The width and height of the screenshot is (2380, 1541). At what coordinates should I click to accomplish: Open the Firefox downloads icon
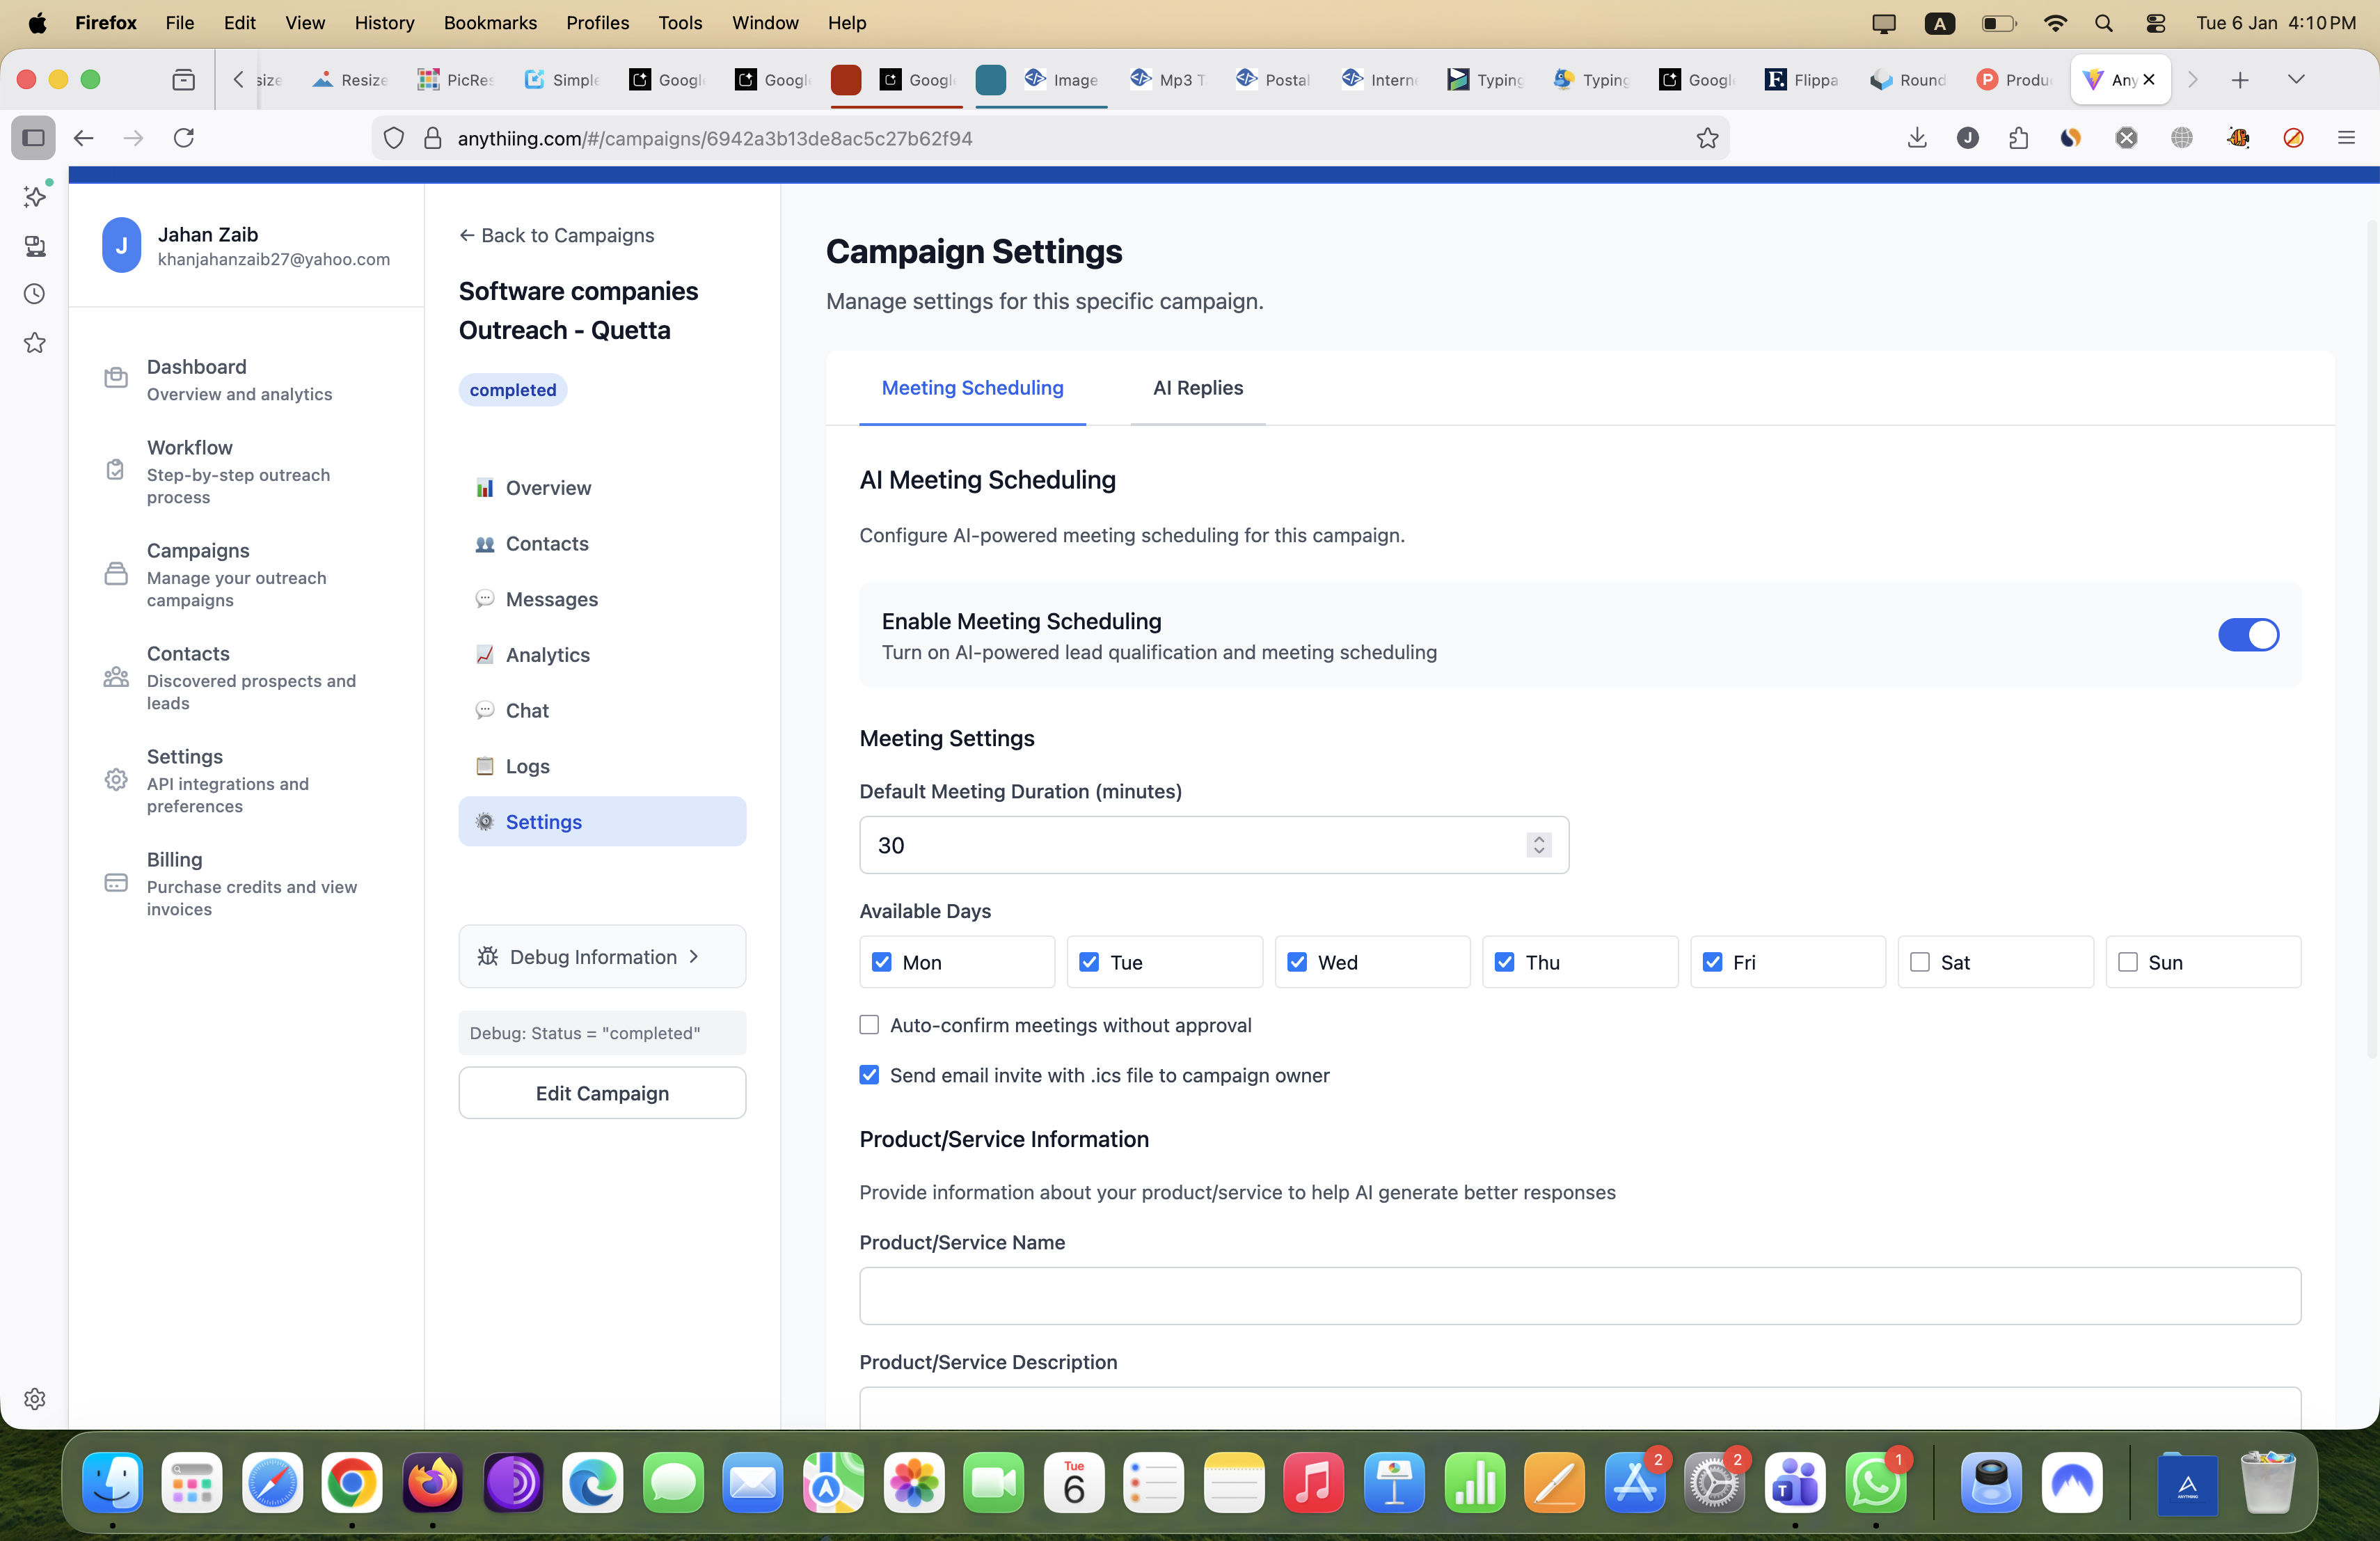1917,138
